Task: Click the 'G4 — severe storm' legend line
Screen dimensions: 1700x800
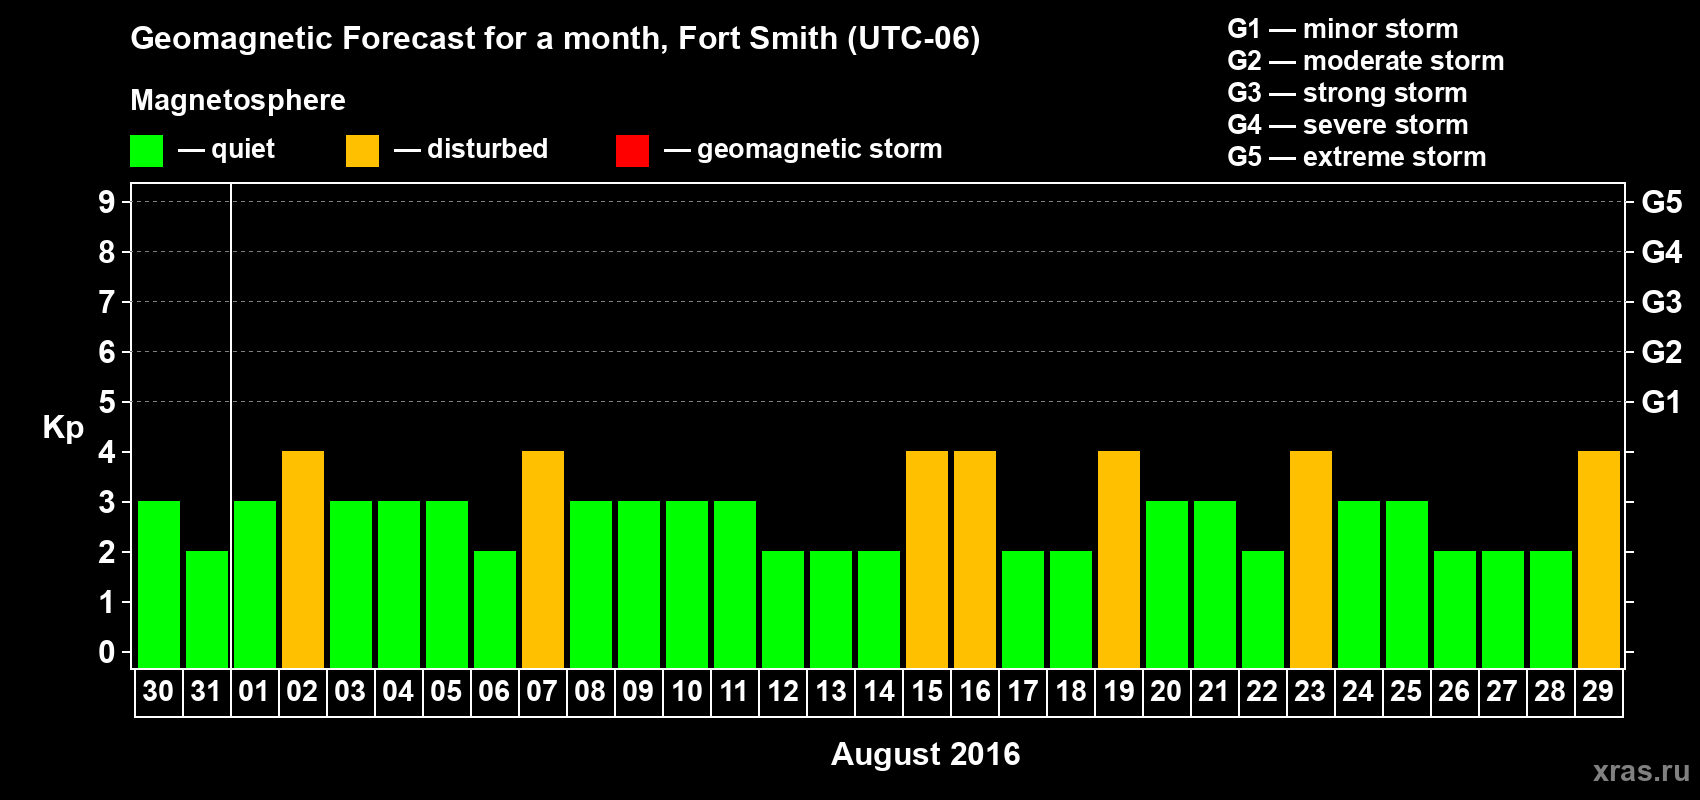Action: (x=1348, y=125)
